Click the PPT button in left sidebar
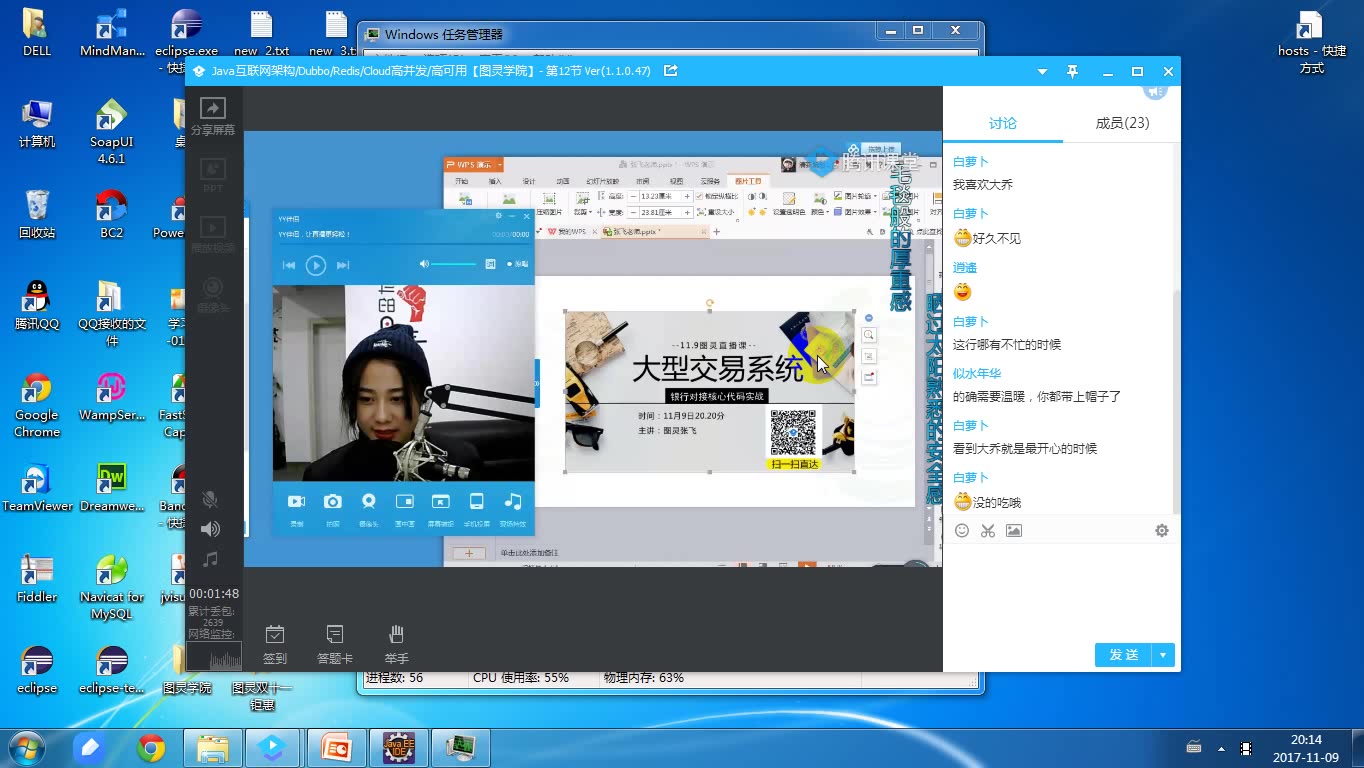 pyautogui.click(x=212, y=174)
